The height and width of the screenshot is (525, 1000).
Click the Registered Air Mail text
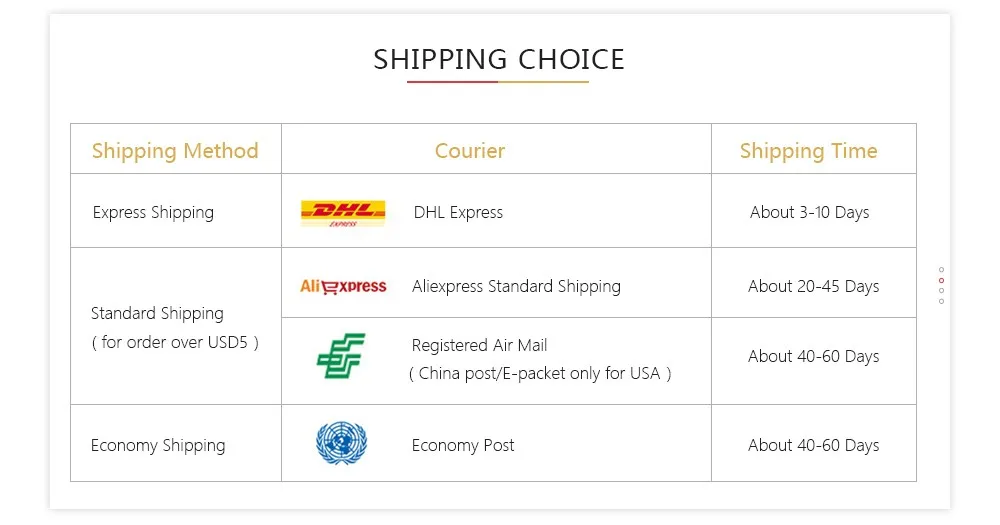479,345
